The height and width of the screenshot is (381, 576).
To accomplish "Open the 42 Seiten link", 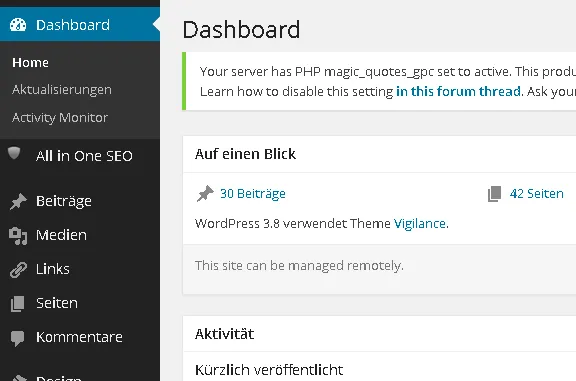I will [536, 194].
